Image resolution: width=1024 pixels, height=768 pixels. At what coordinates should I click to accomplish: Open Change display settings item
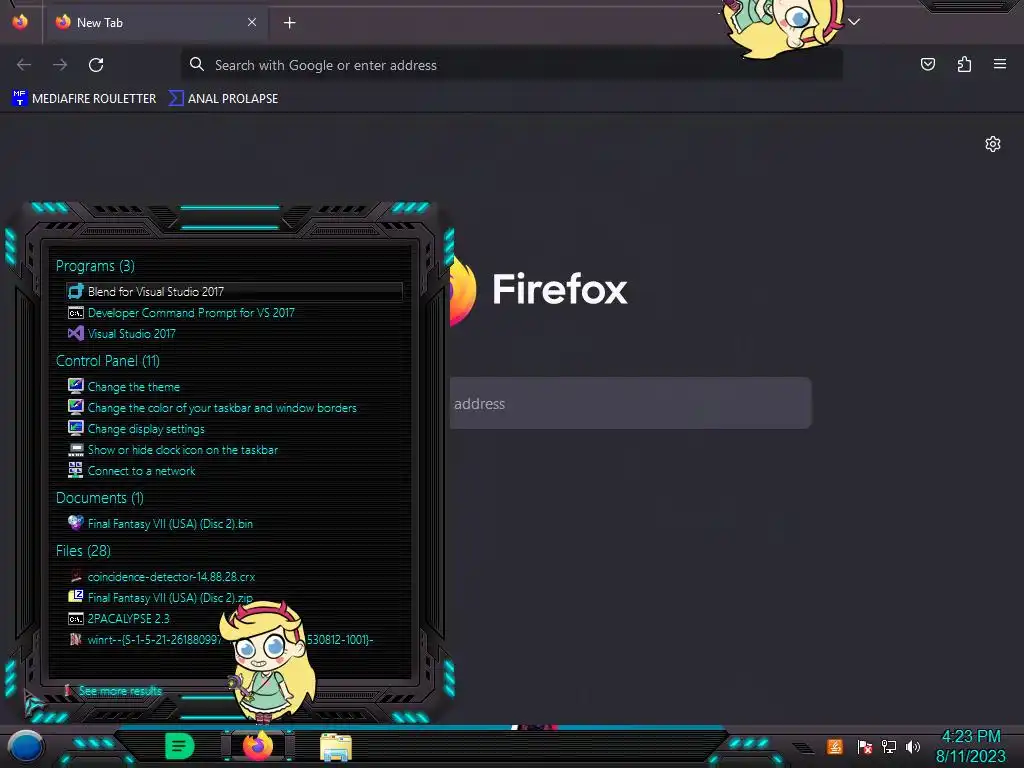point(136,429)
